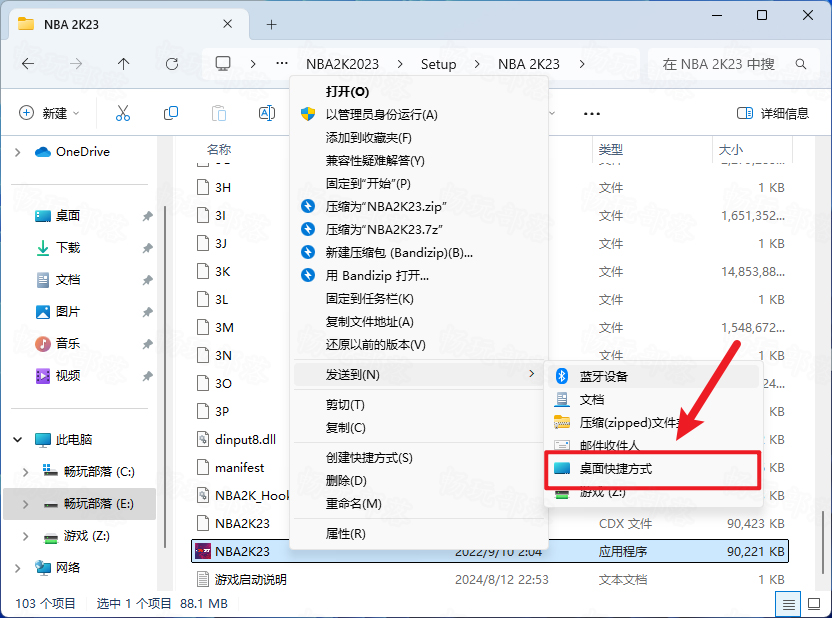The width and height of the screenshot is (832, 618).
Task: Sort by the Type column header
Action: pyautogui.click(x=611, y=149)
